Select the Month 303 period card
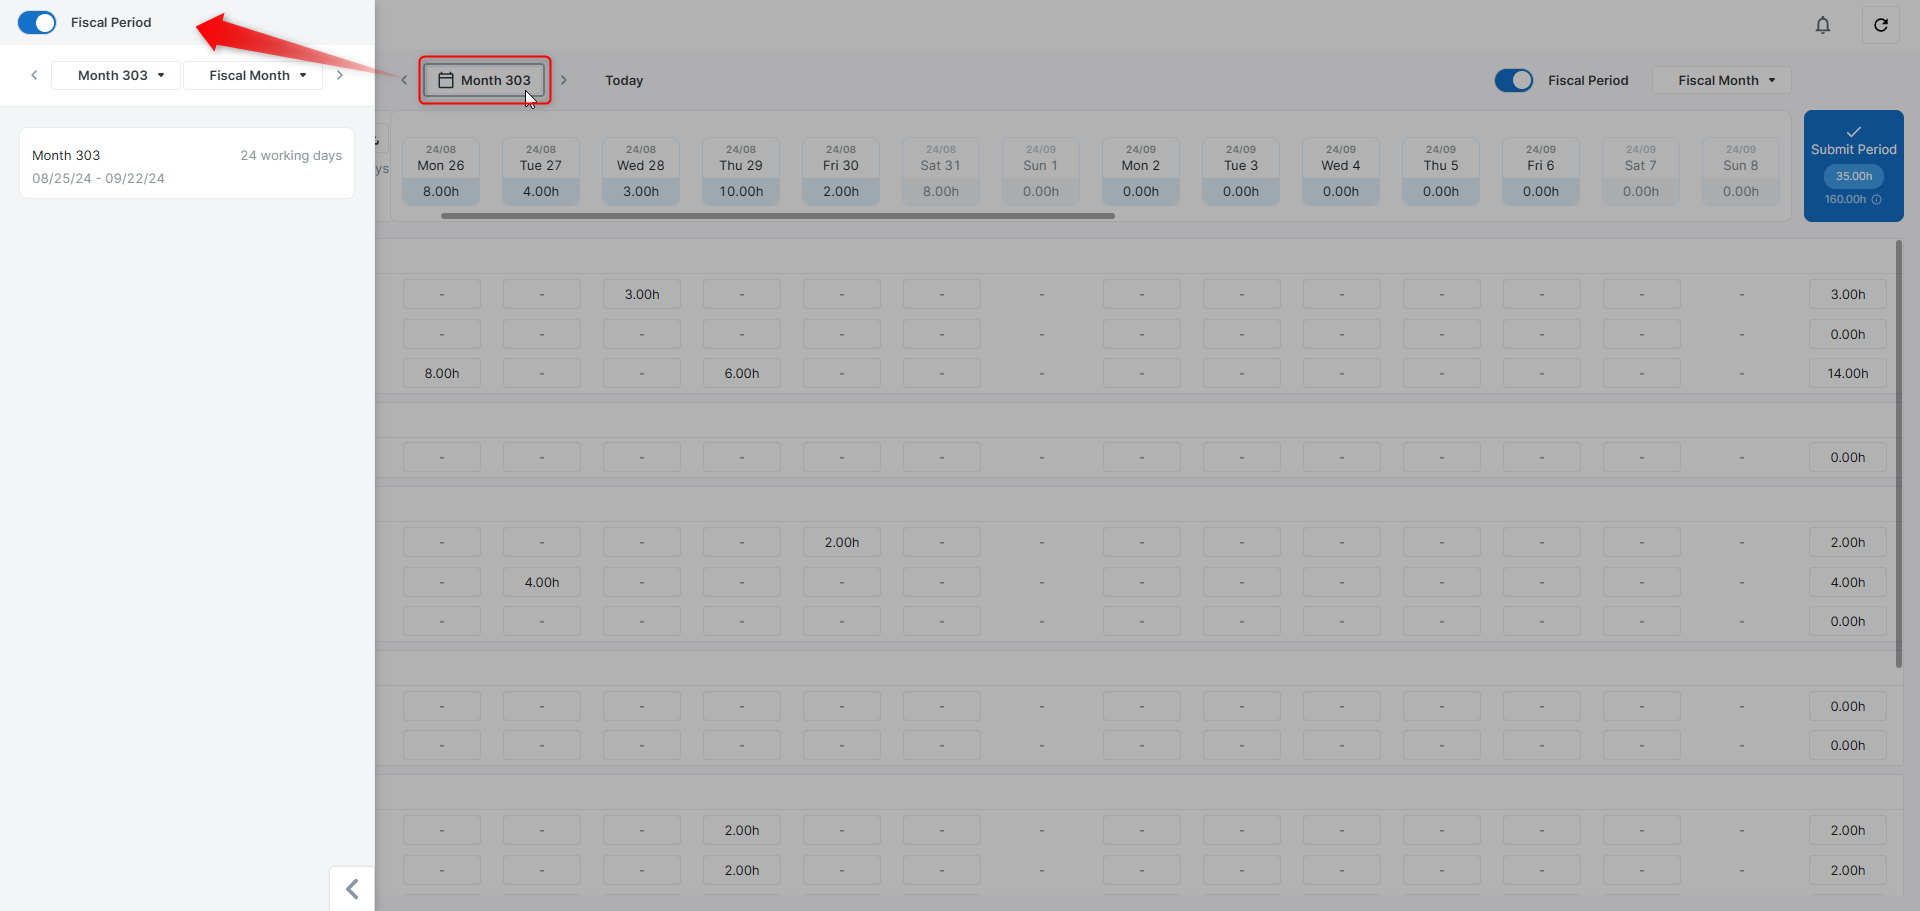 click(187, 163)
